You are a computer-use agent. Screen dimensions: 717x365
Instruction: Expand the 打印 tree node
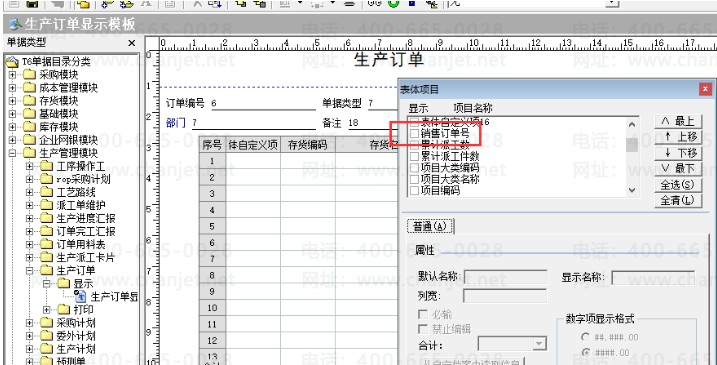pos(46,310)
